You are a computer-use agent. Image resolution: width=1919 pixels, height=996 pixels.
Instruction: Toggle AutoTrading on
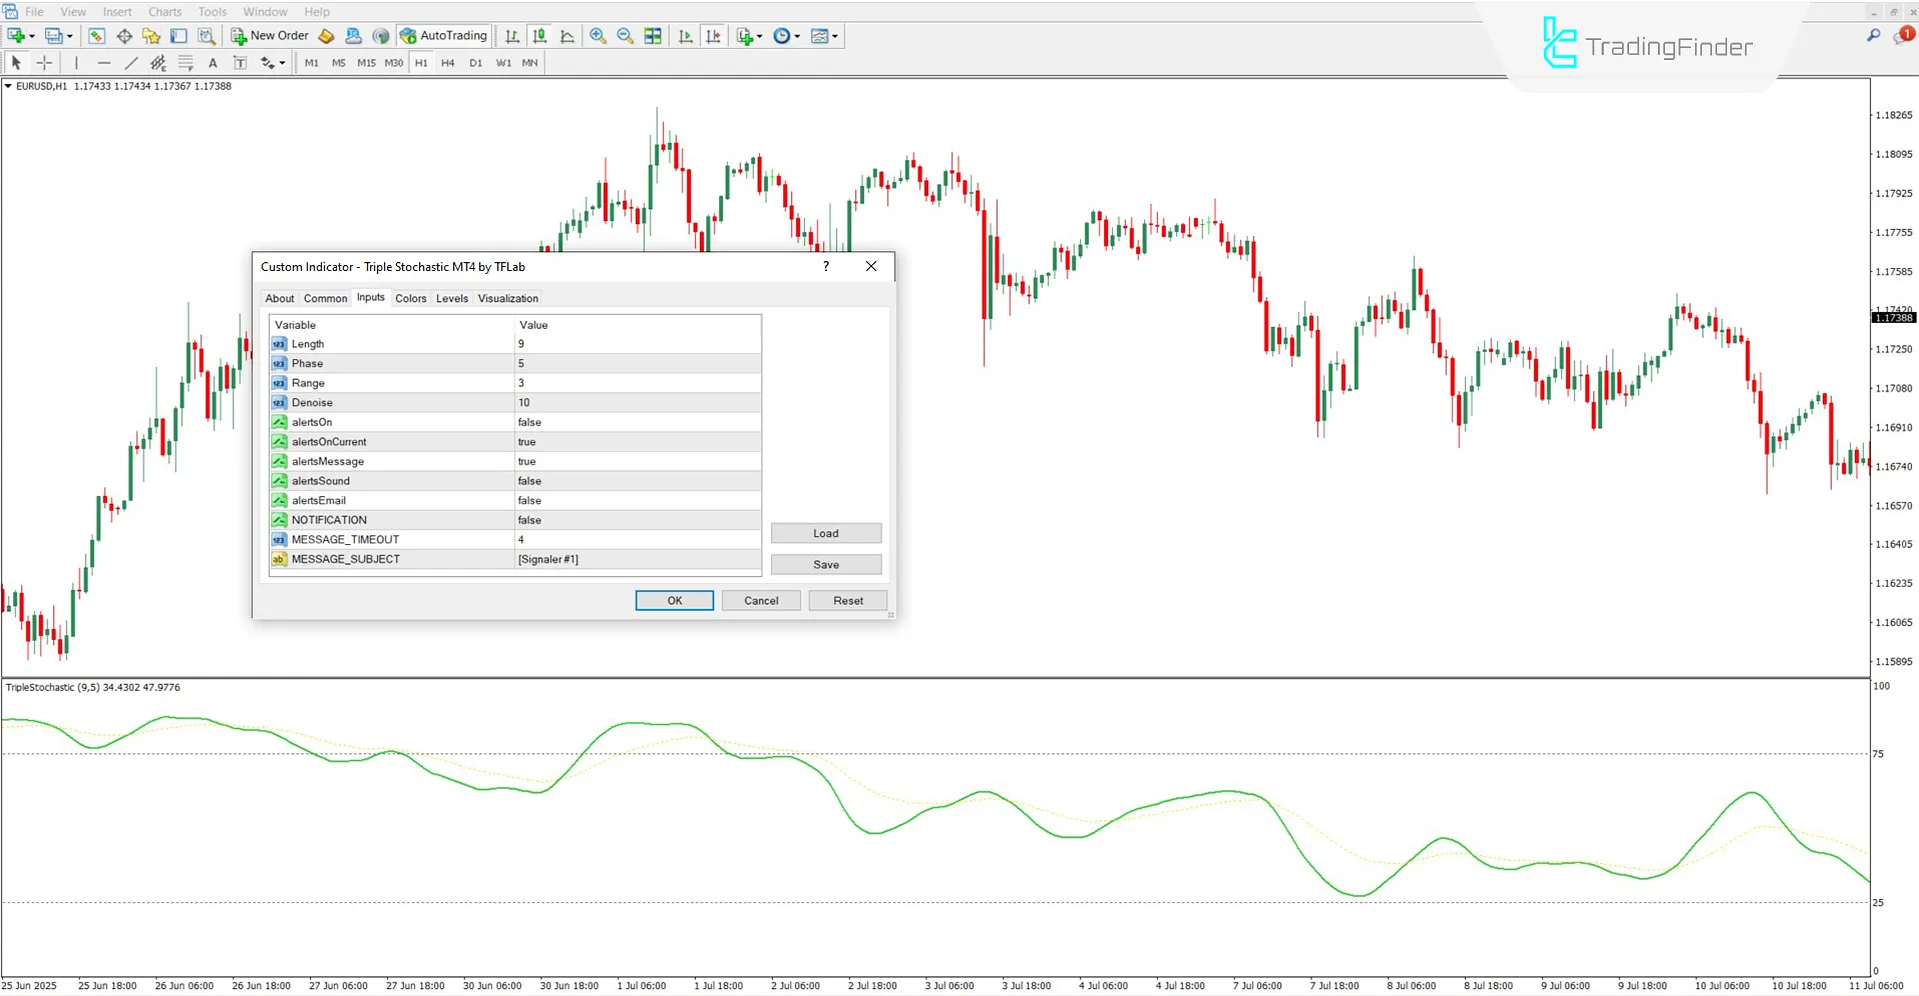(443, 36)
